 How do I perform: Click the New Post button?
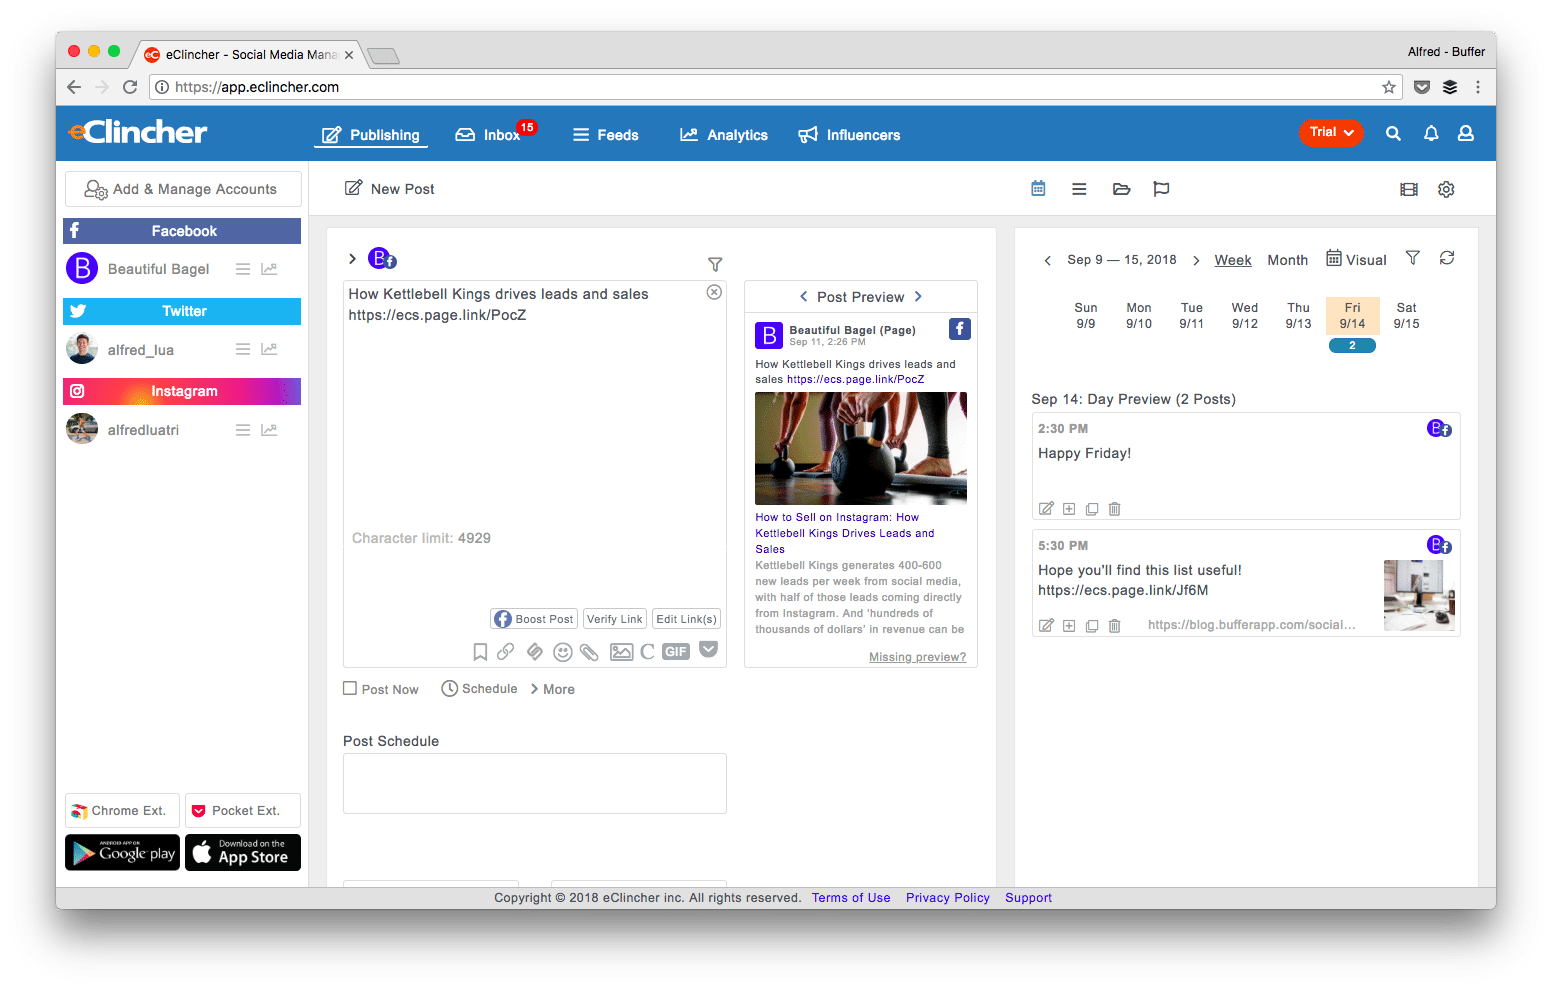[x=390, y=189]
